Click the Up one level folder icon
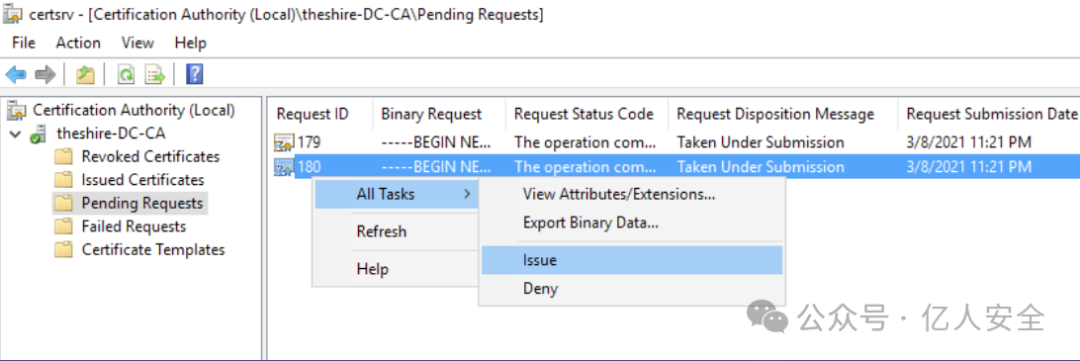 coord(85,74)
